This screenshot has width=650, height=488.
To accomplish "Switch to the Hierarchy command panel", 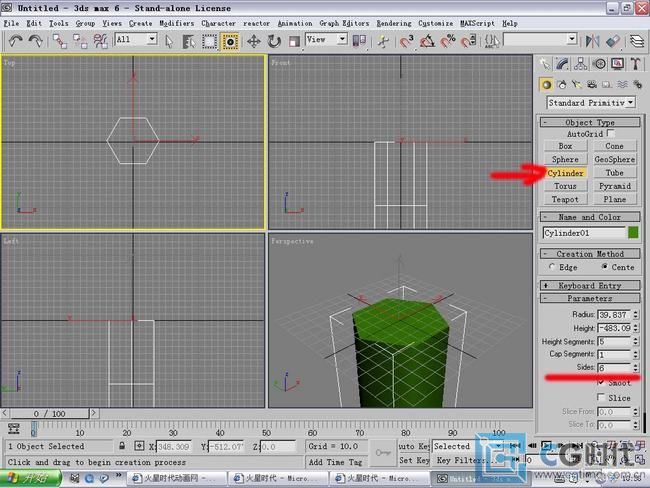I will (x=580, y=64).
